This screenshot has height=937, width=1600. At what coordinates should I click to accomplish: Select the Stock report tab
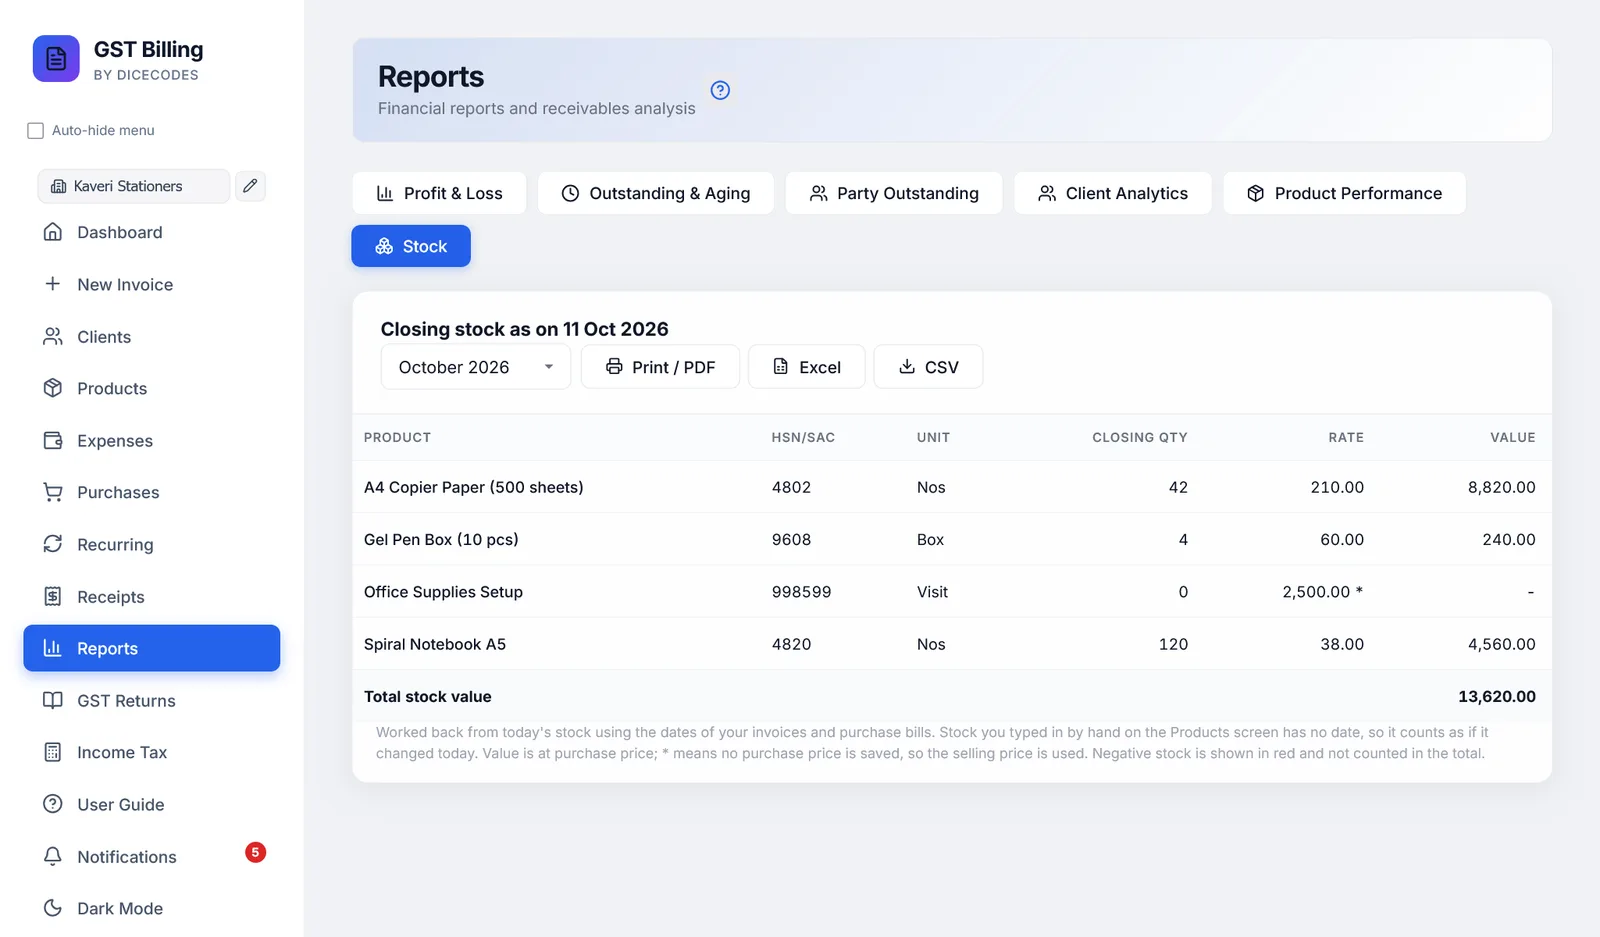411,246
